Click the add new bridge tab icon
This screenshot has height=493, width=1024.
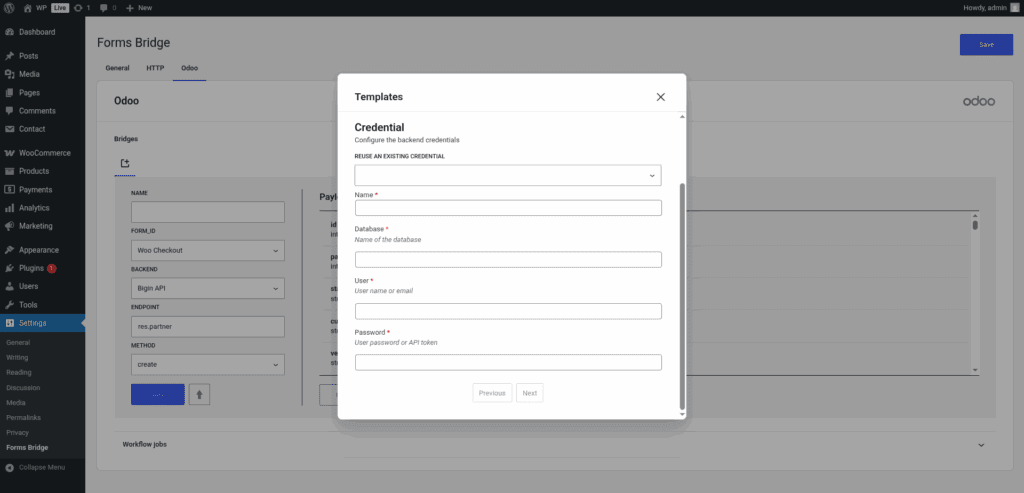pos(125,163)
